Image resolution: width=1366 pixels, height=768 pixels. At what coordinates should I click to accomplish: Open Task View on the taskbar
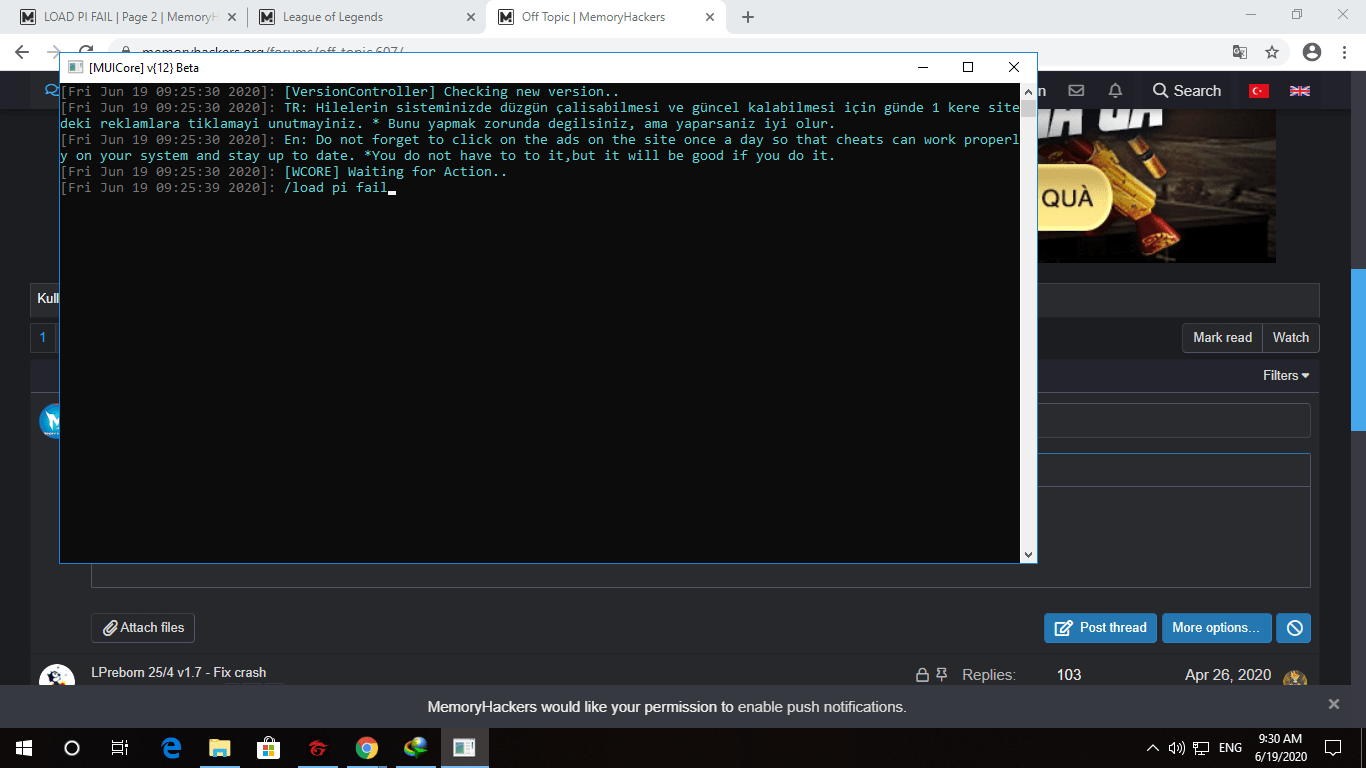click(x=119, y=747)
